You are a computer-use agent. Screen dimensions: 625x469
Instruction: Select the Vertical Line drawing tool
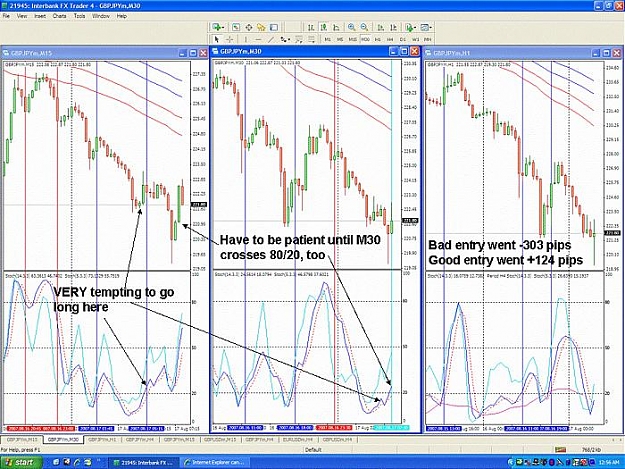(246, 39)
